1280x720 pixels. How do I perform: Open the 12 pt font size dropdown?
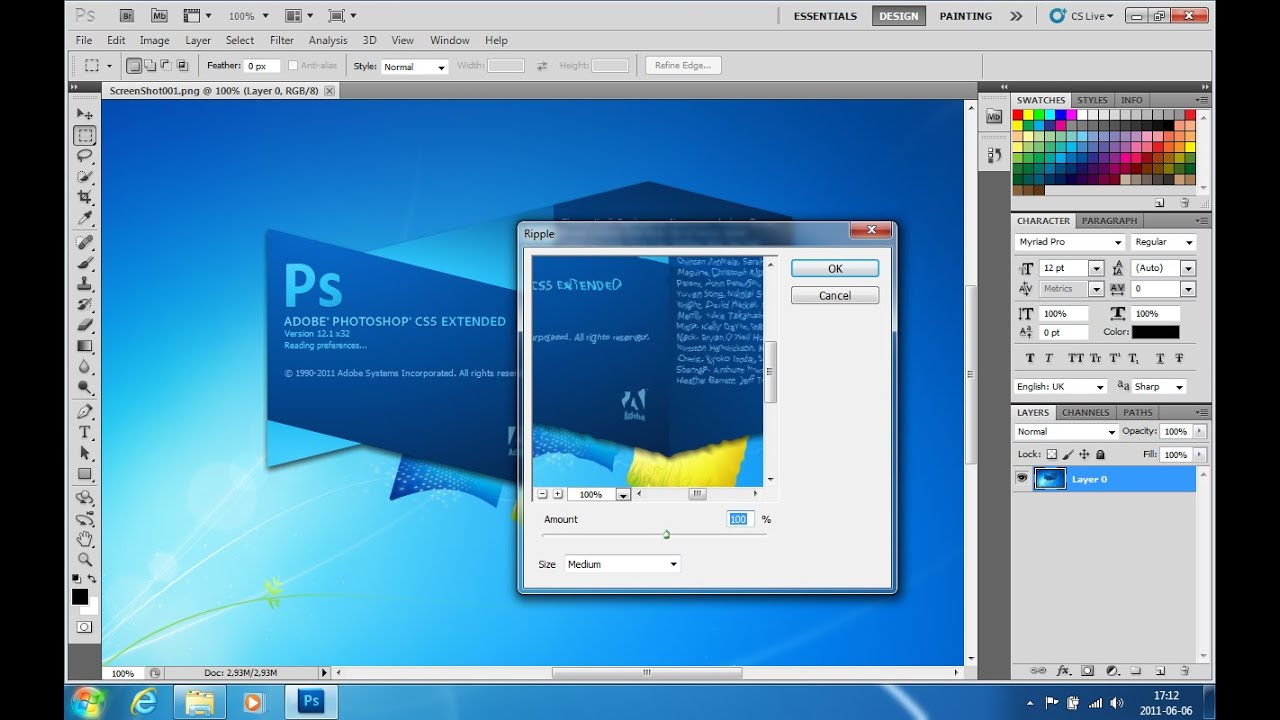click(1096, 268)
